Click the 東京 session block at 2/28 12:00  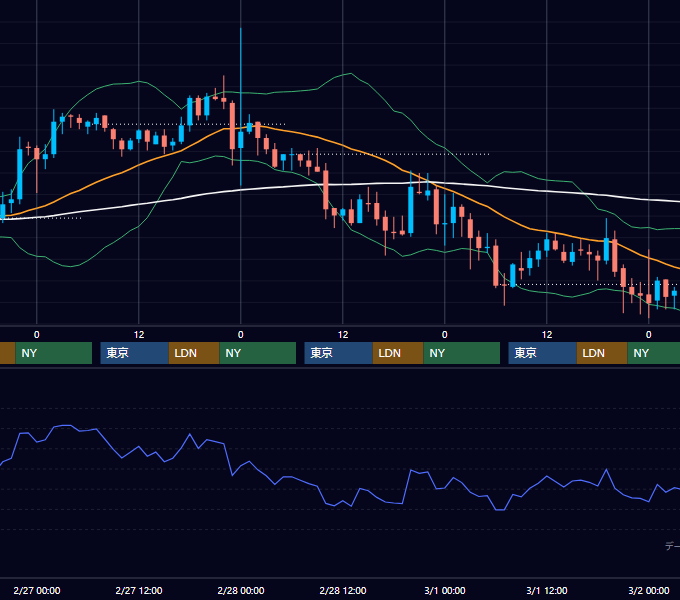tap(338, 353)
